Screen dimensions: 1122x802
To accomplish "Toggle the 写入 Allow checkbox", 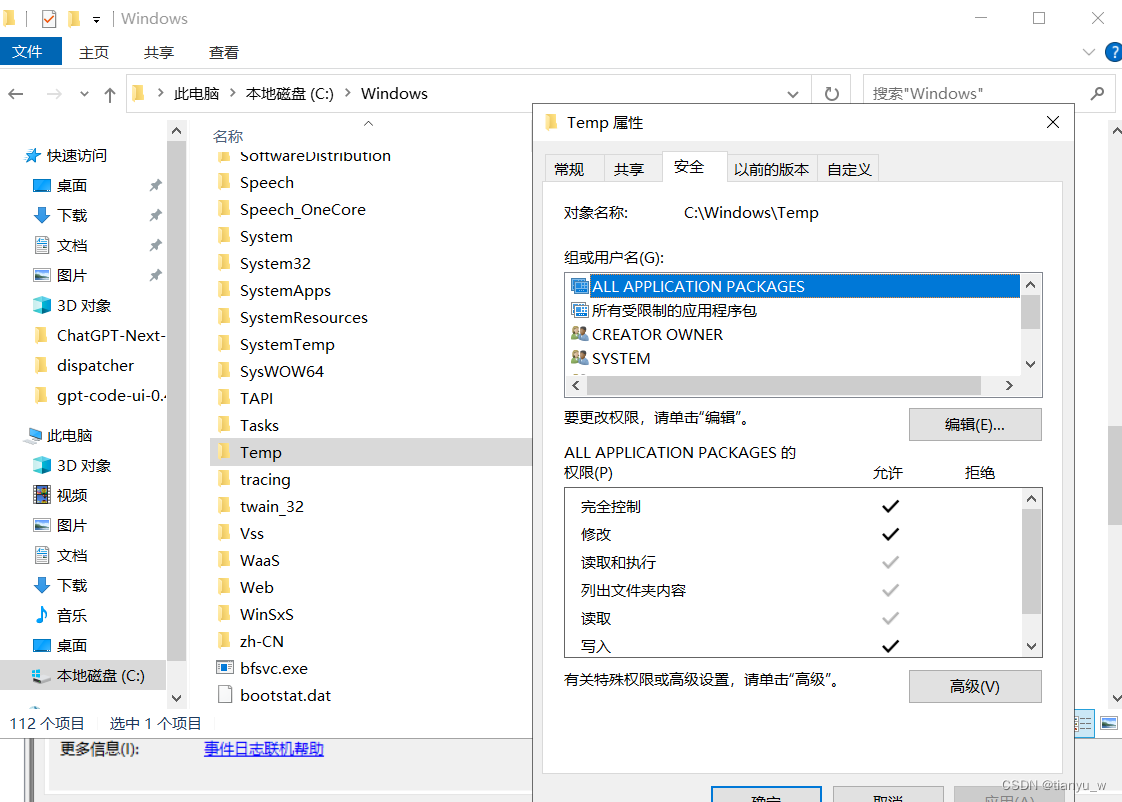I will (890, 646).
